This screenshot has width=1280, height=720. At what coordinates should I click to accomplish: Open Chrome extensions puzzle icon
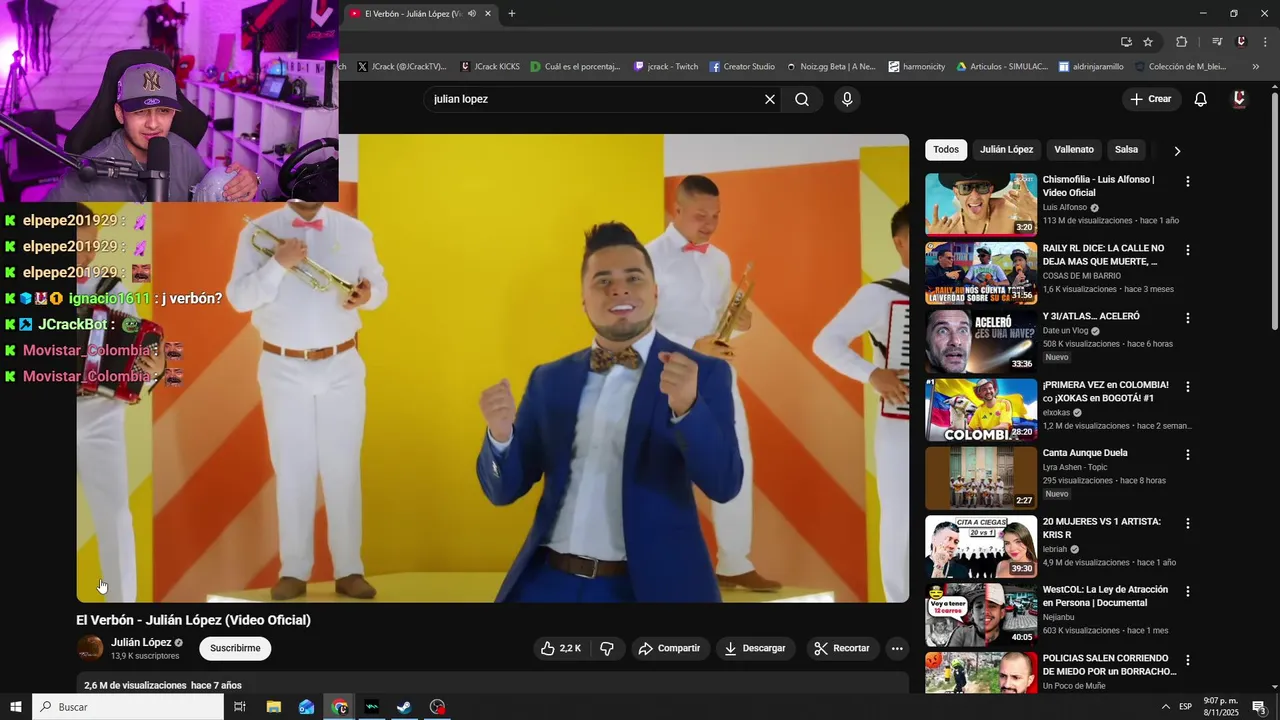coord(1181,42)
